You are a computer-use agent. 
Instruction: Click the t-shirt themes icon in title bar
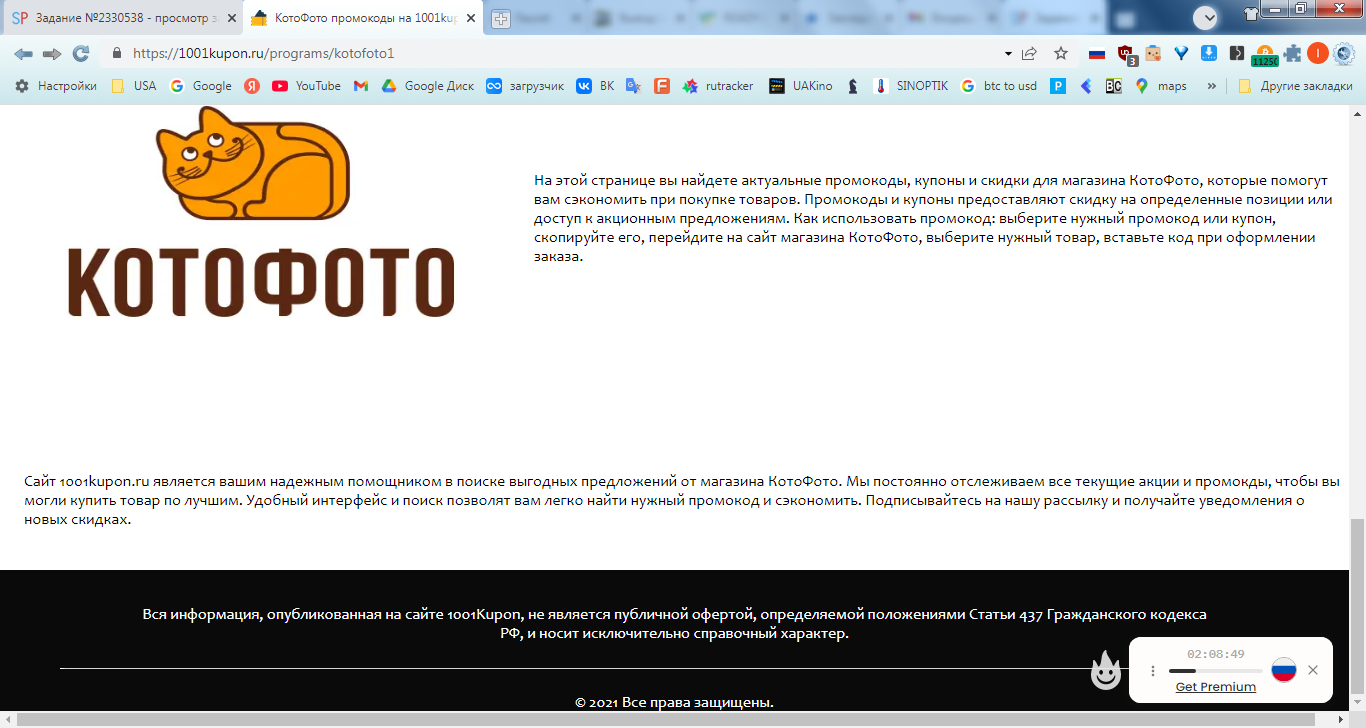1251,13
